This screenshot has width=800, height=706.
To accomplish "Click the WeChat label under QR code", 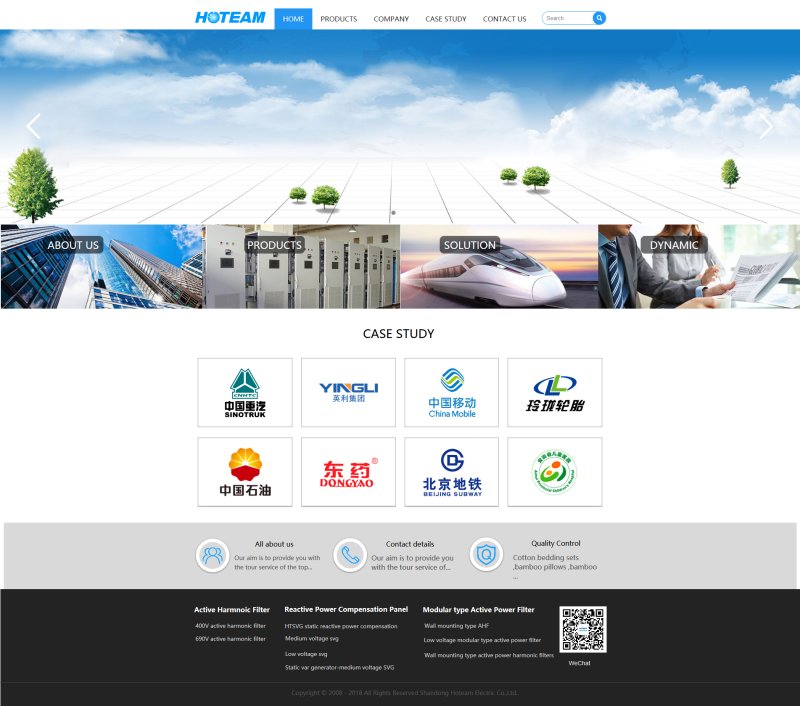I will [579, 663].
